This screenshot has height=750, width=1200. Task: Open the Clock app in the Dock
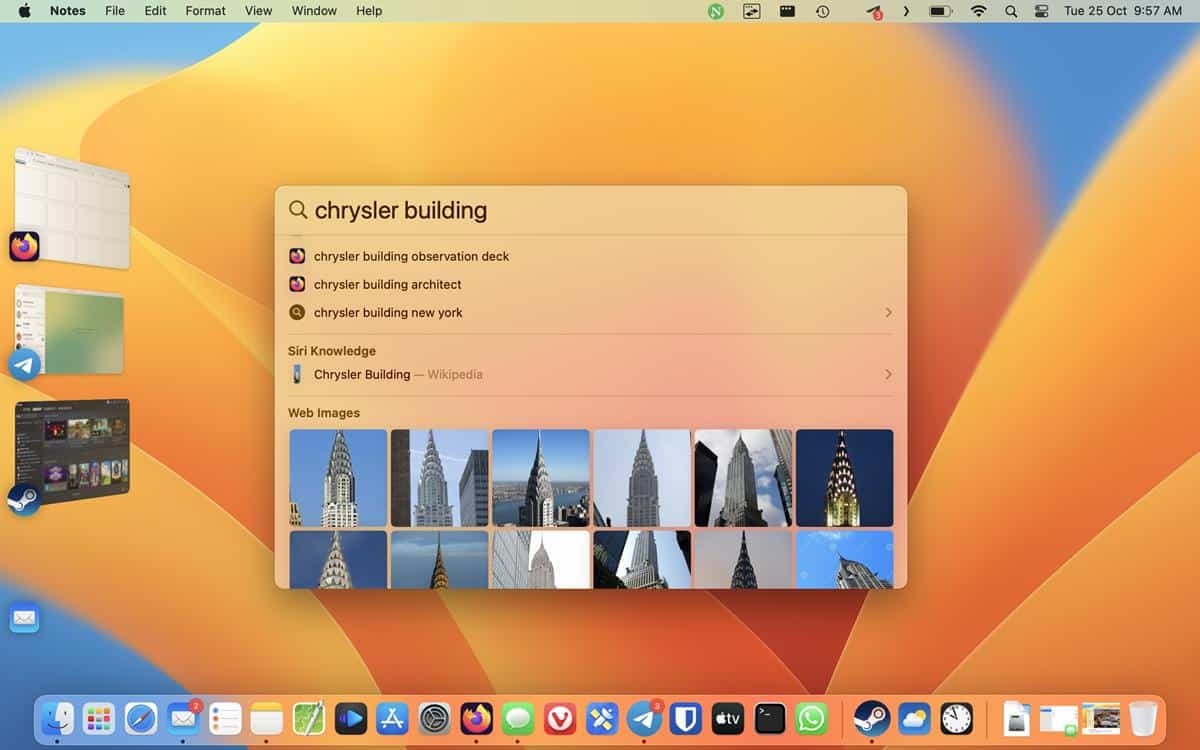[x=956, y=718]
